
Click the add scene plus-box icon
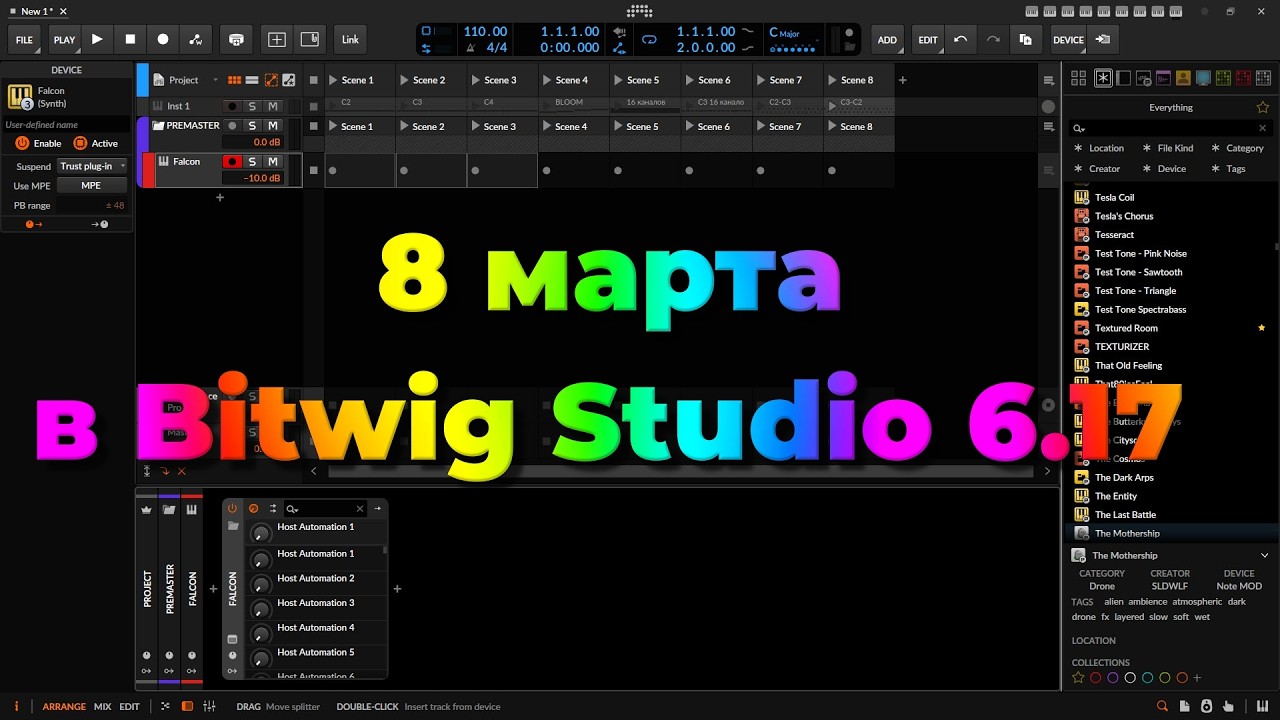277,39
